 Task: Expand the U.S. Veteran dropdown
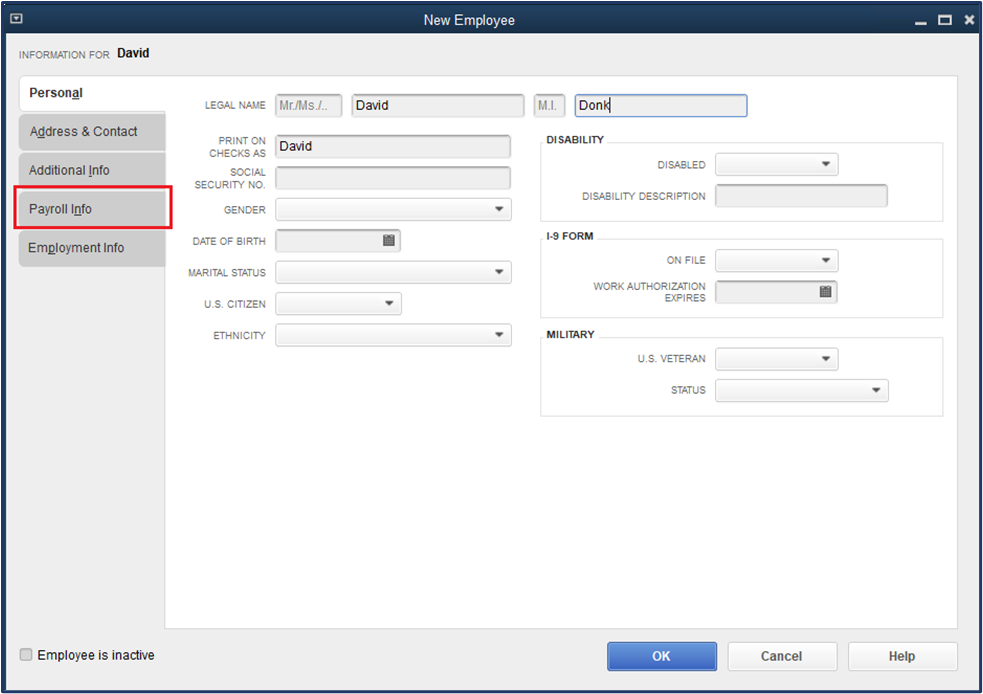(x=827, y=358)
